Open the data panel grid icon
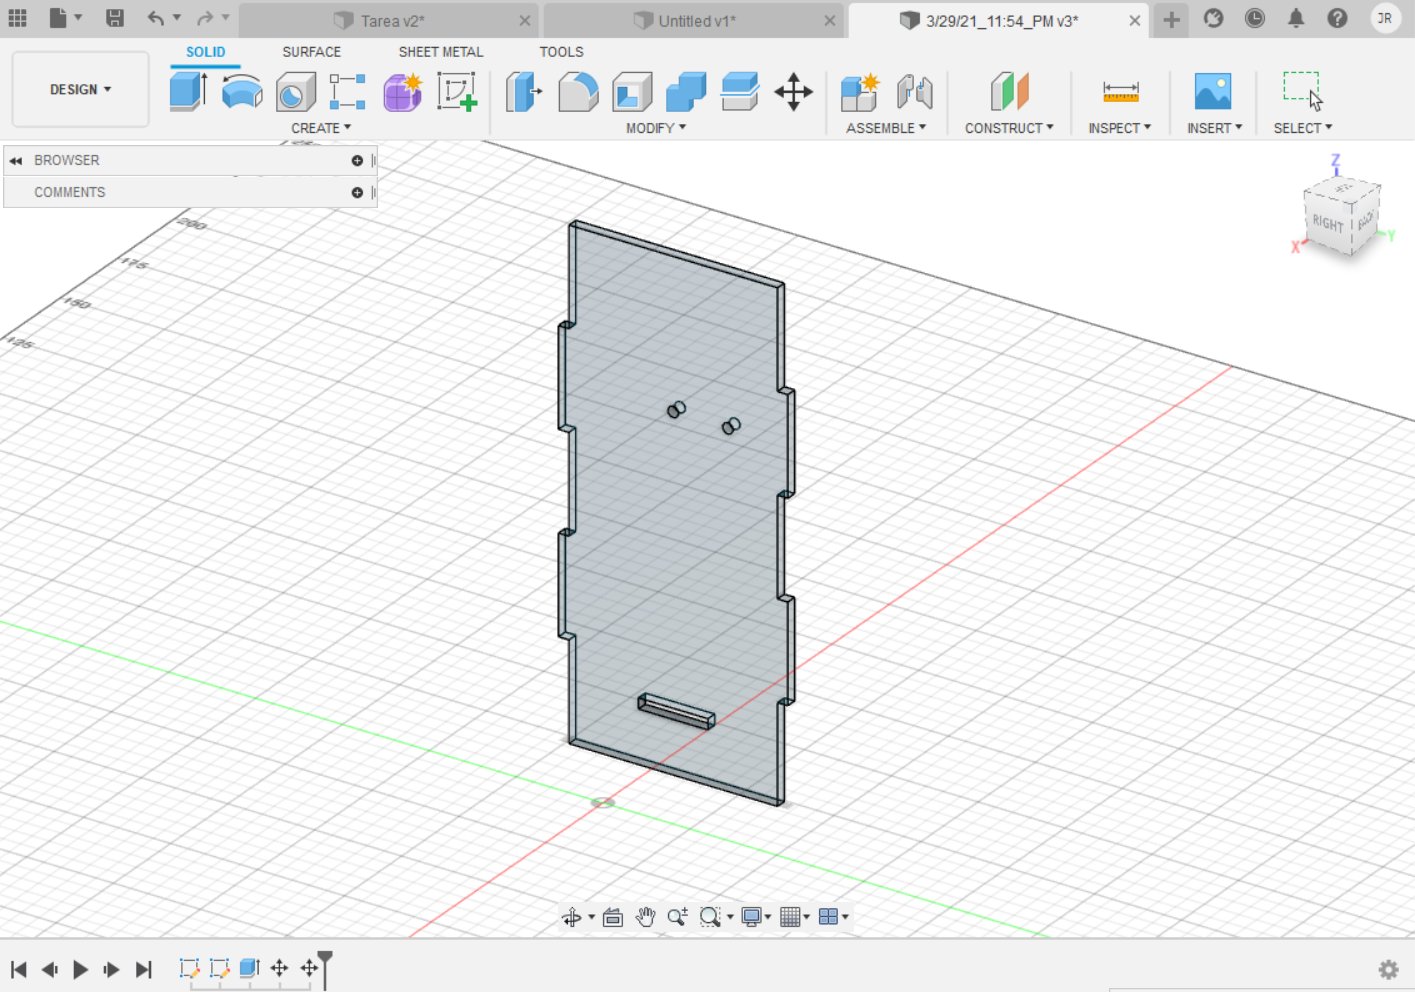 [x=18, y=18]
